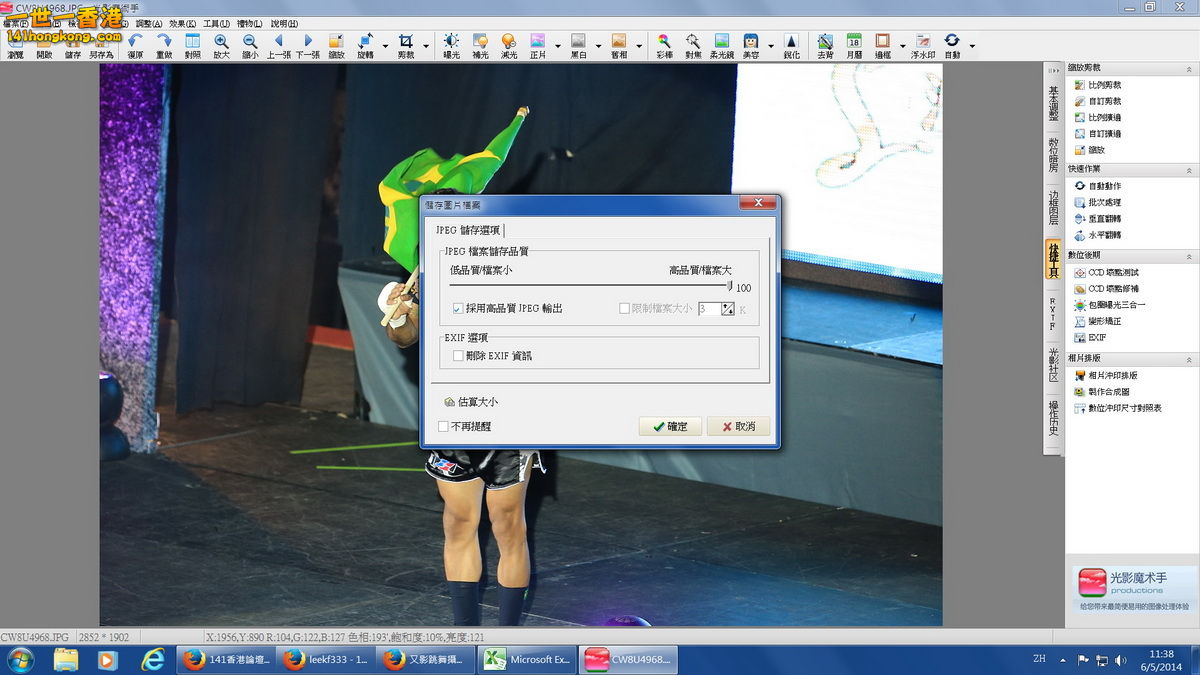
Task: Open dropdown arrow next to 美容
Action: click(x=770, y=45)
